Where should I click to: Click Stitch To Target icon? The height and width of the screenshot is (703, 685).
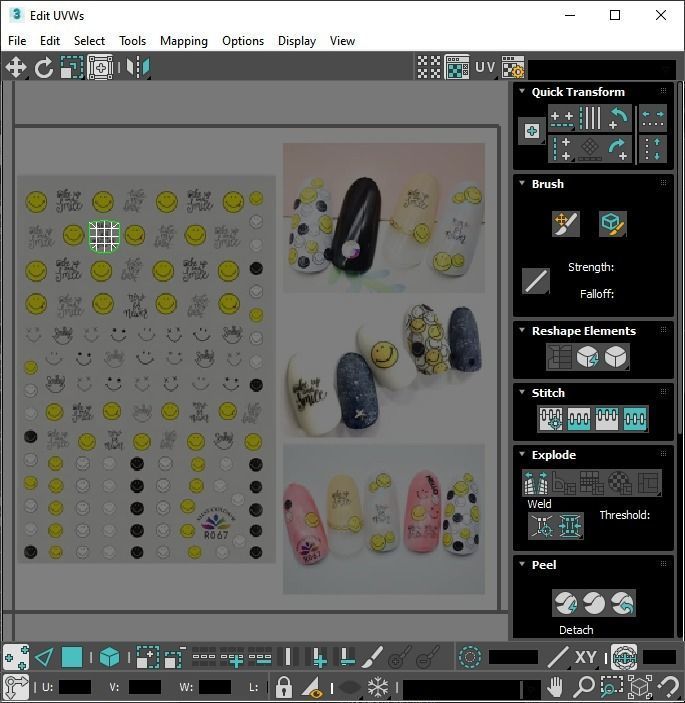pos(551,419)
